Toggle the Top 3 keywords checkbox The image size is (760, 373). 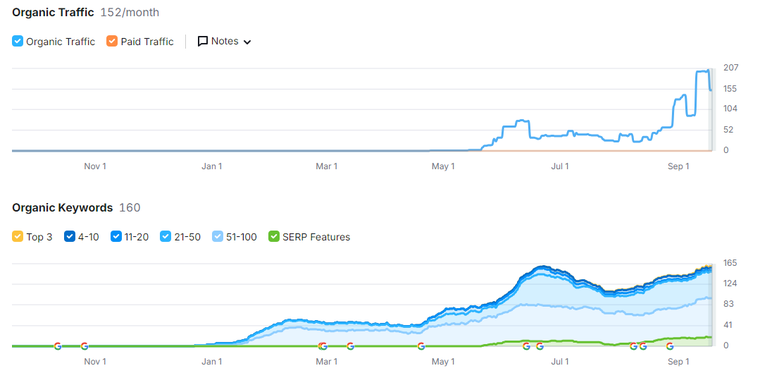(17, 237)
